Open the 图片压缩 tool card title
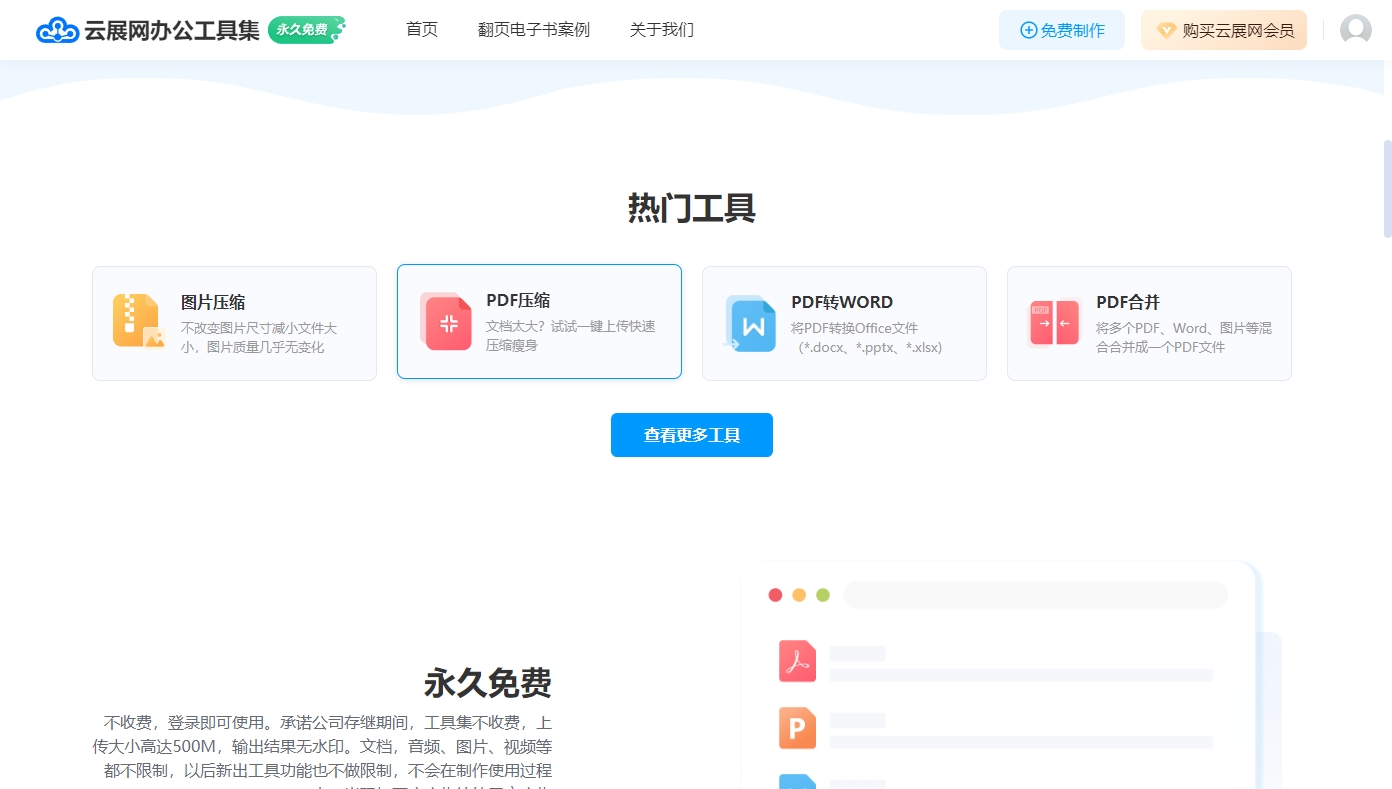 coord(213,302)
